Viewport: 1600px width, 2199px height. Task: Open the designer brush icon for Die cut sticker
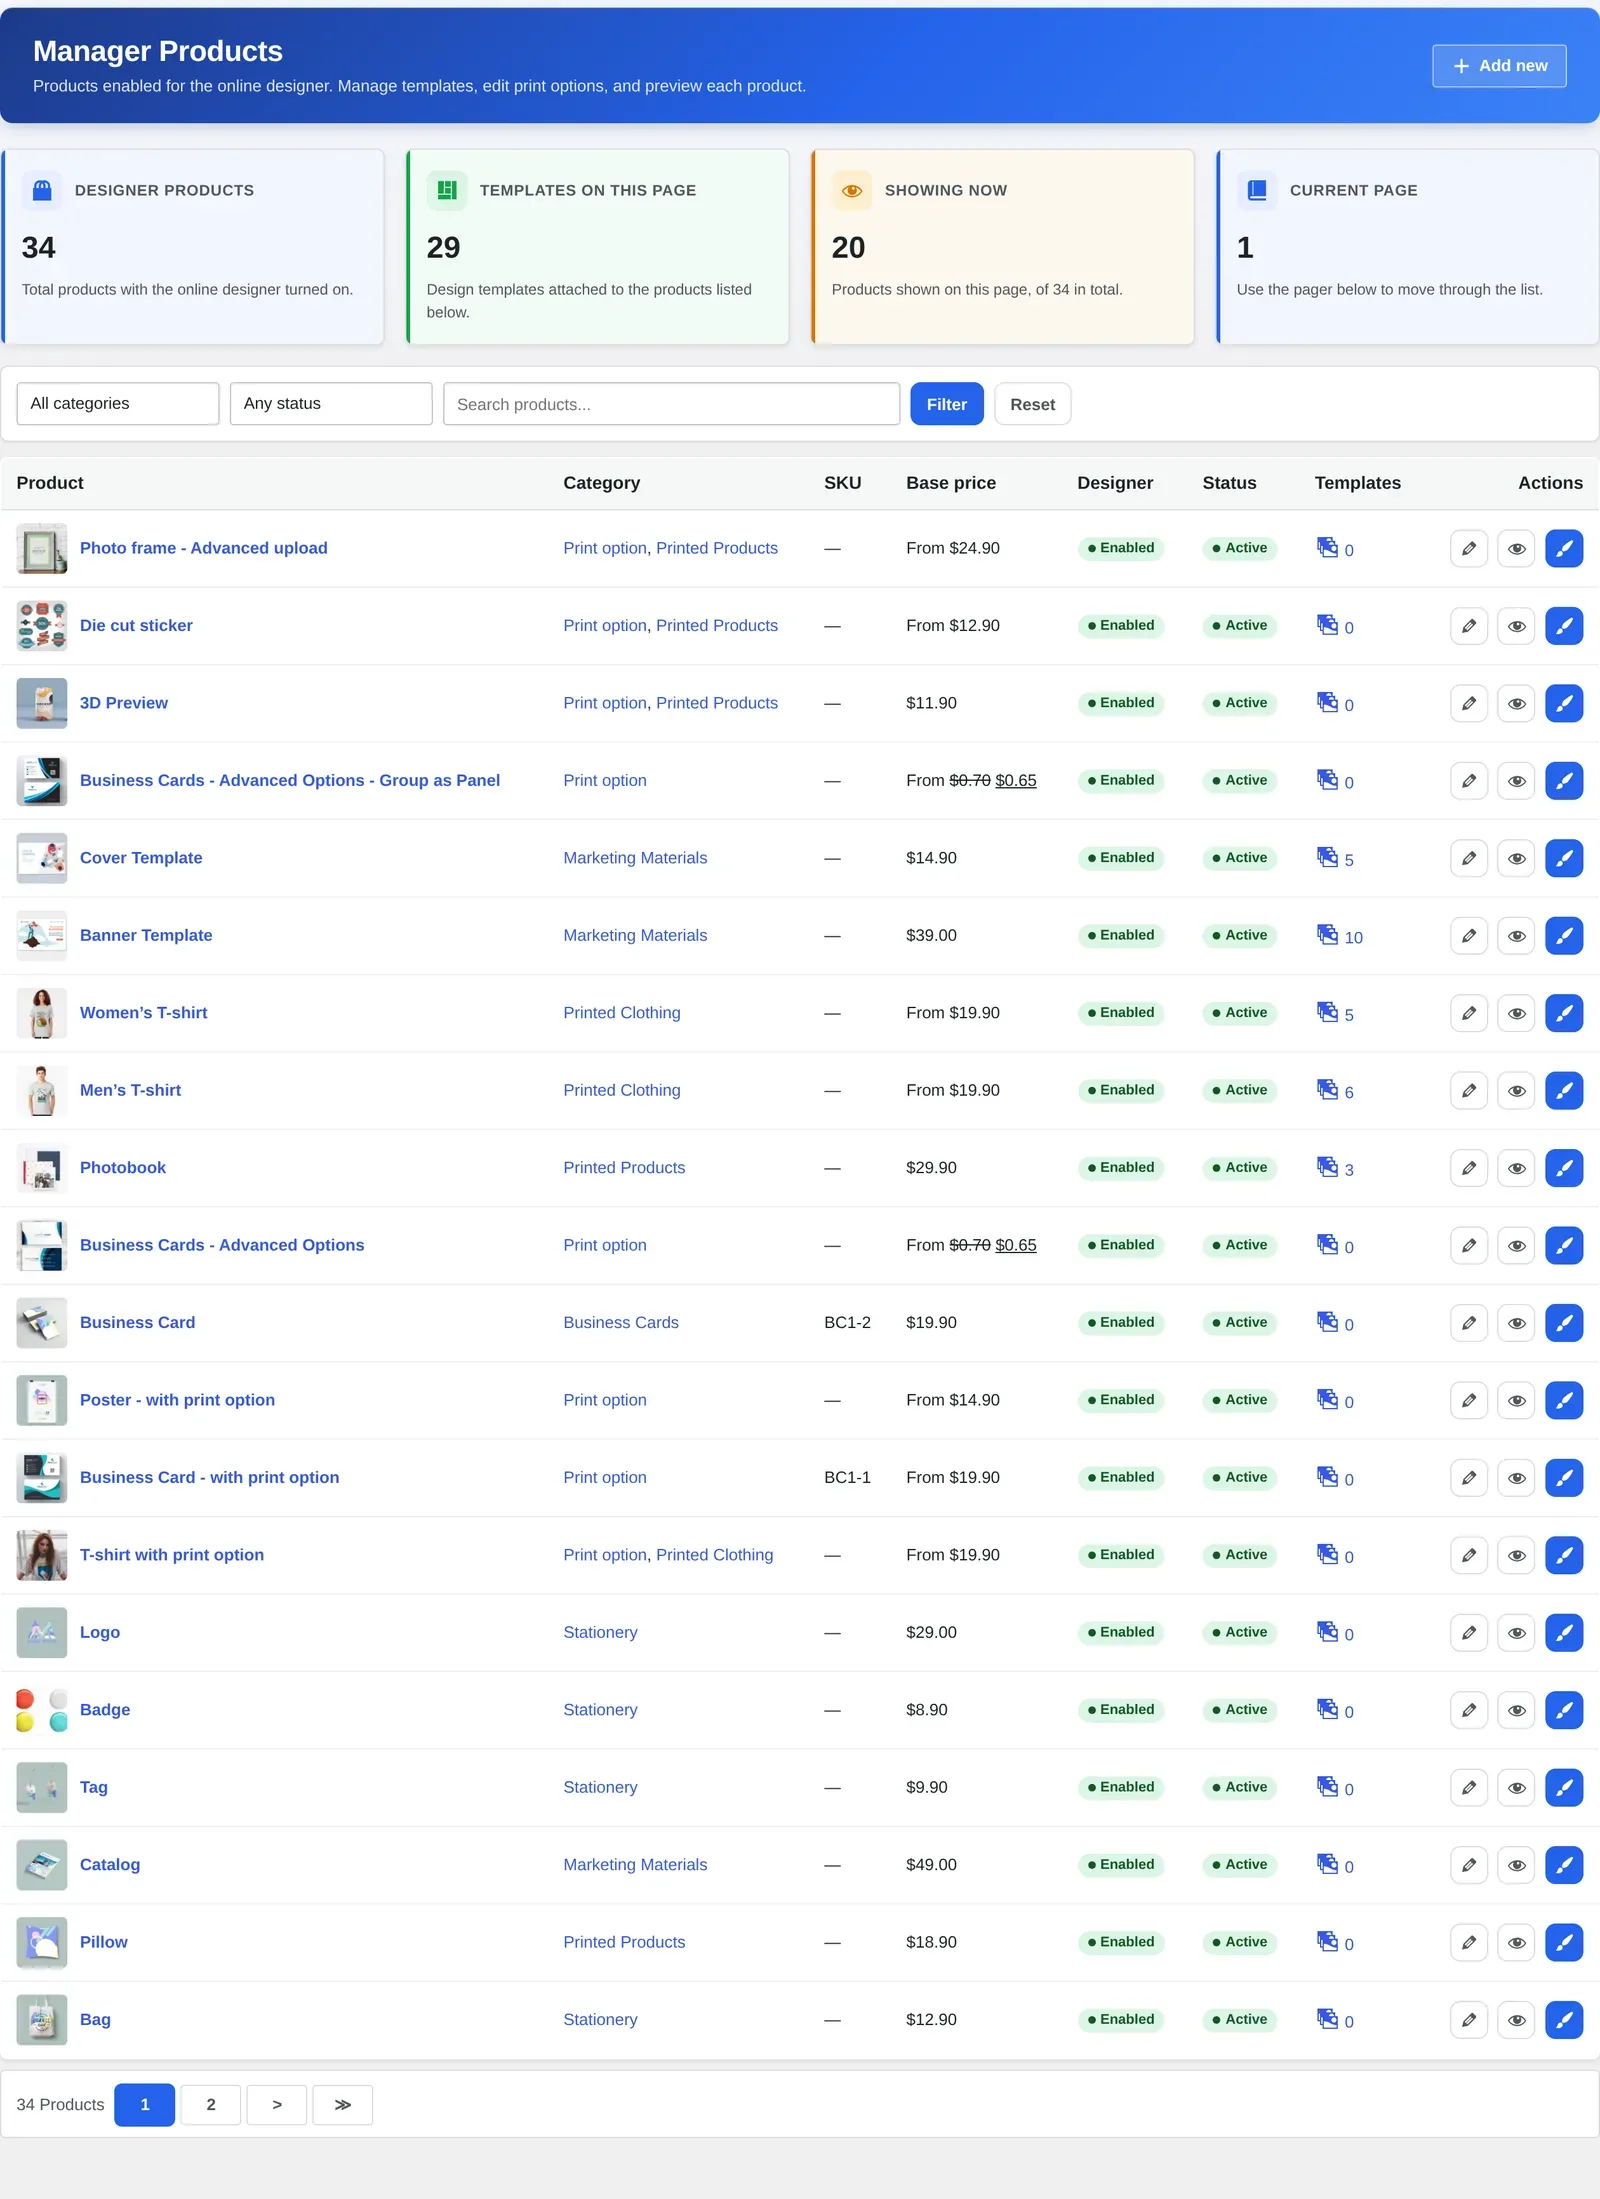[1564, 626]
